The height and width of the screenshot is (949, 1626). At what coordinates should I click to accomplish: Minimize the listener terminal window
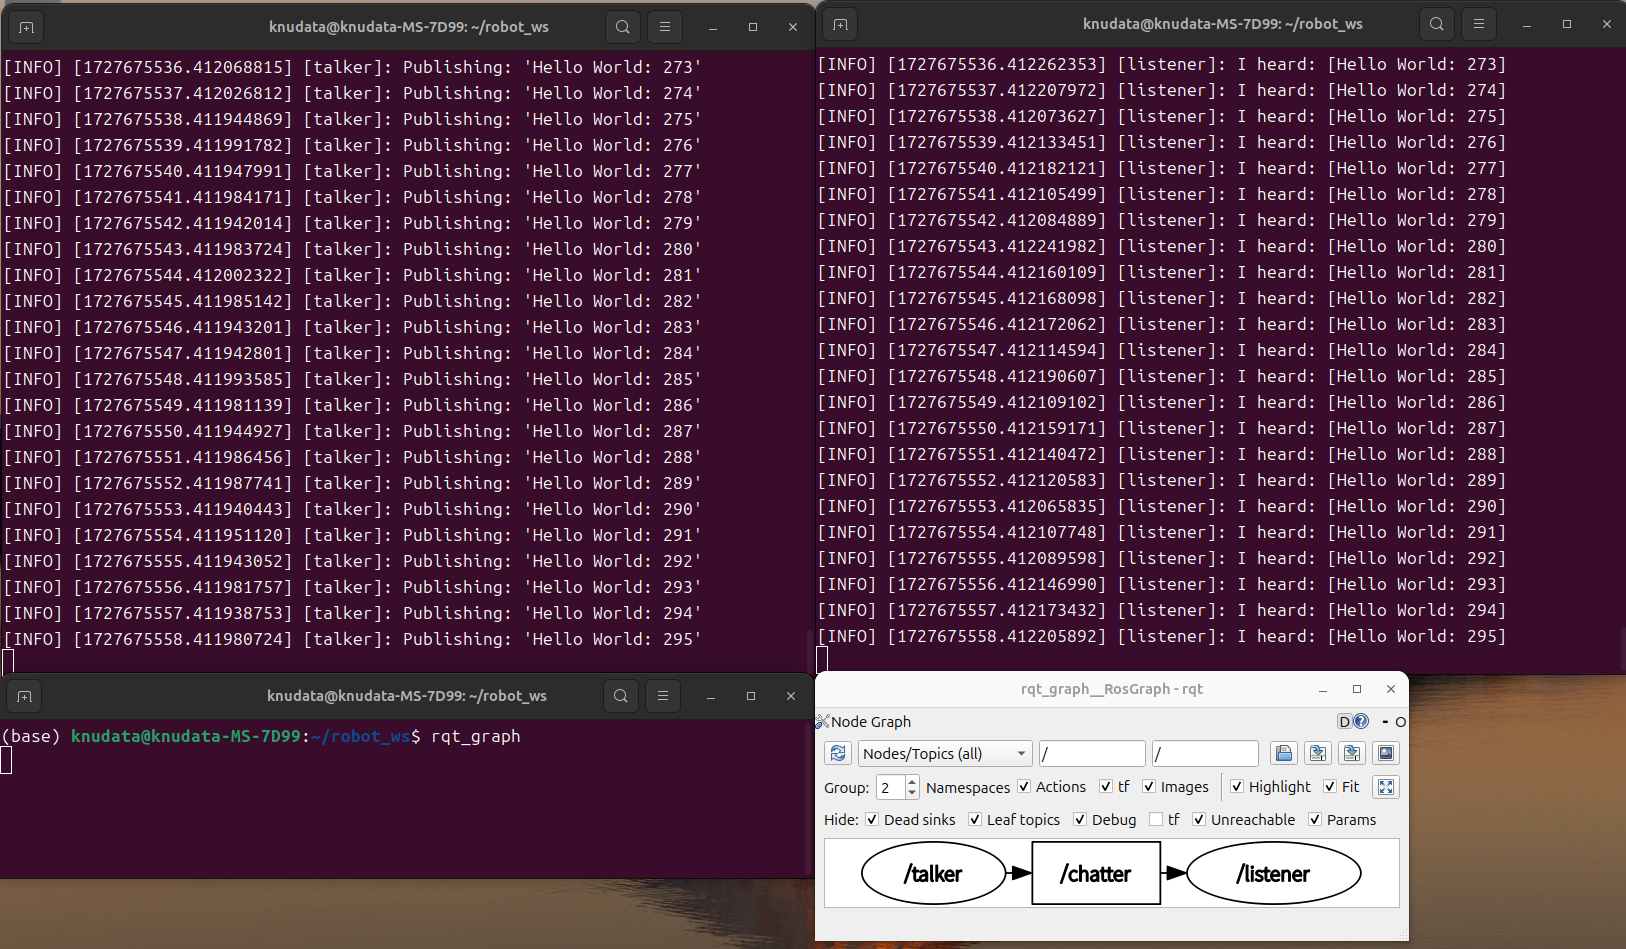[1527, 24]
